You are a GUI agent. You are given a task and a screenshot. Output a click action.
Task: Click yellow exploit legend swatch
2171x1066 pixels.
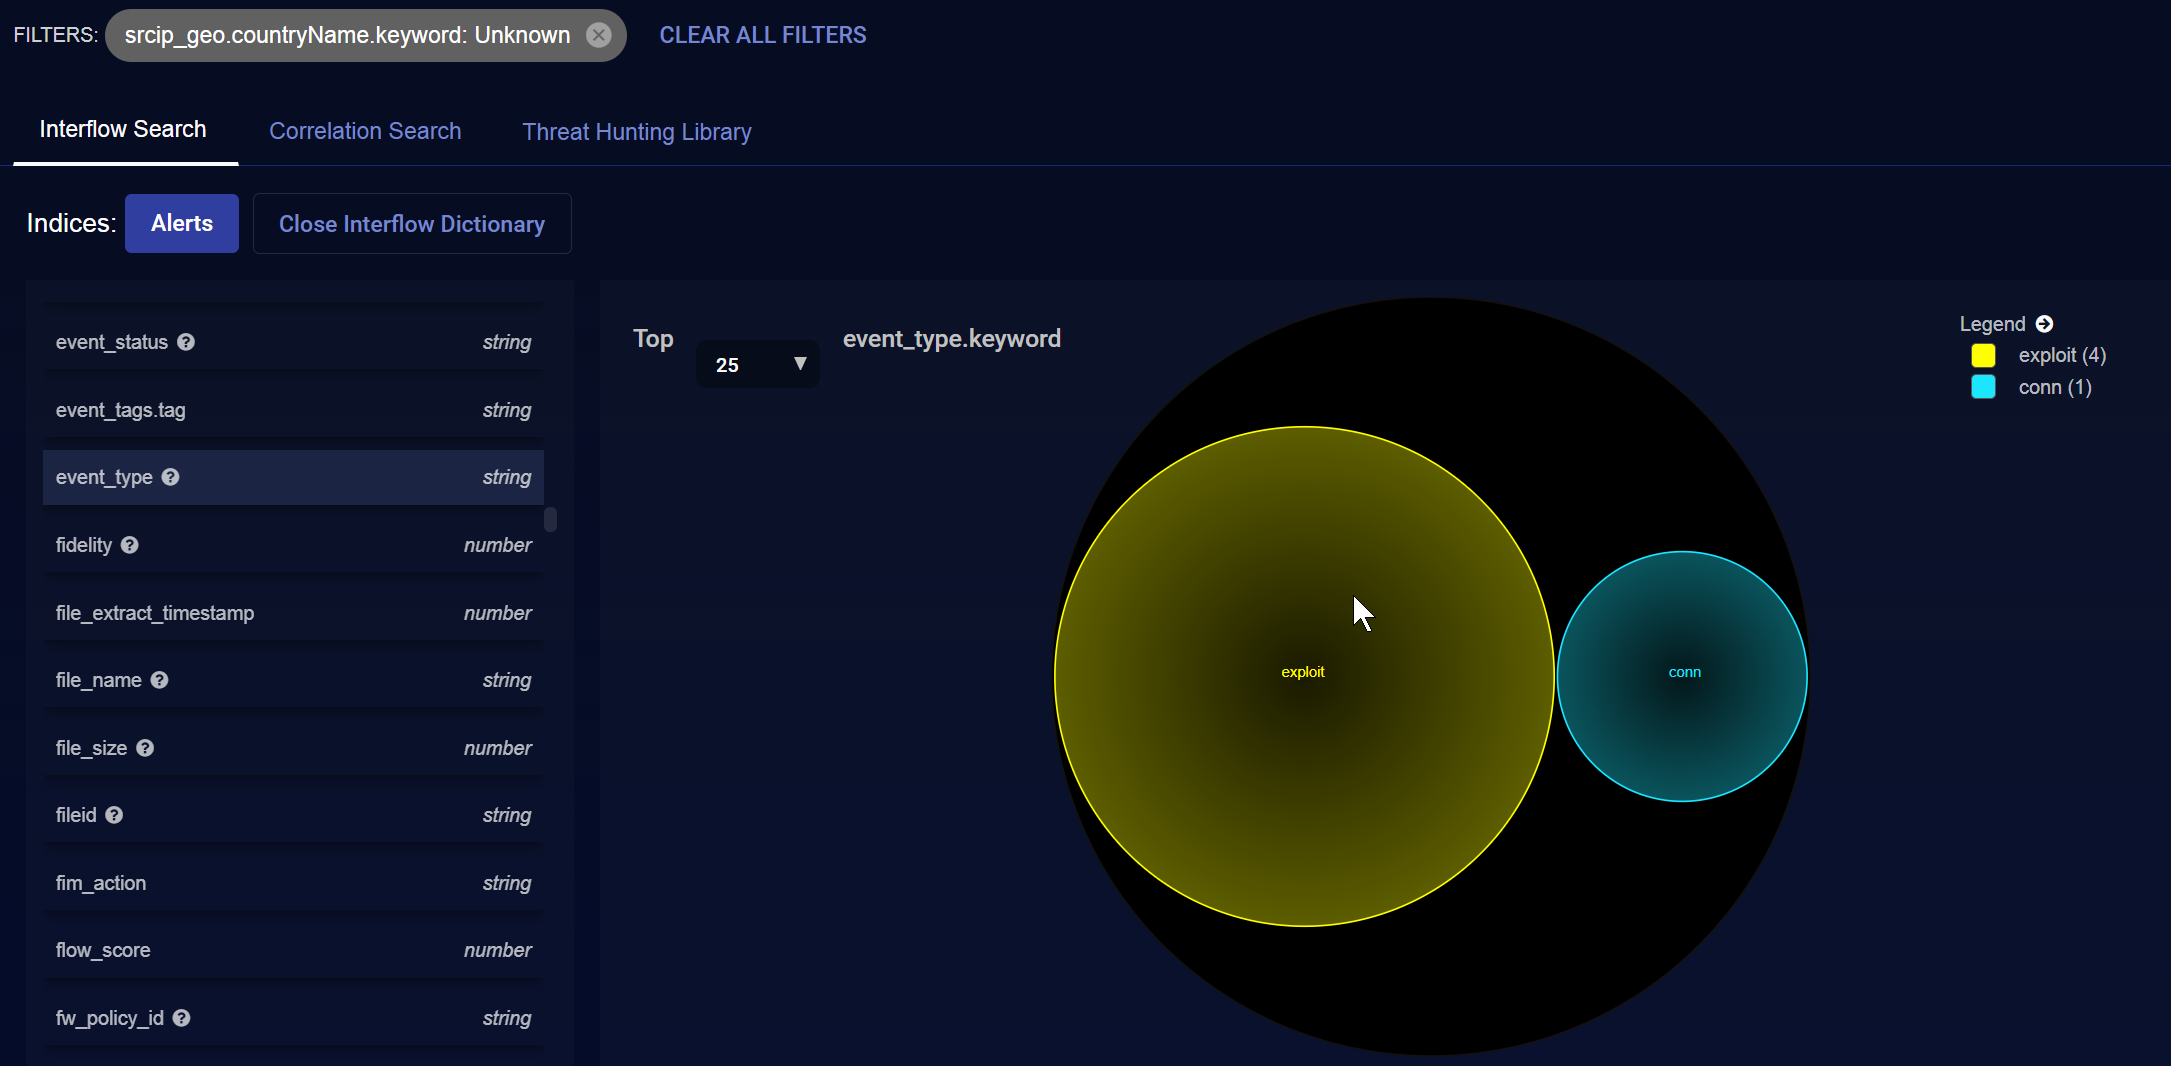coord(1983,356)
